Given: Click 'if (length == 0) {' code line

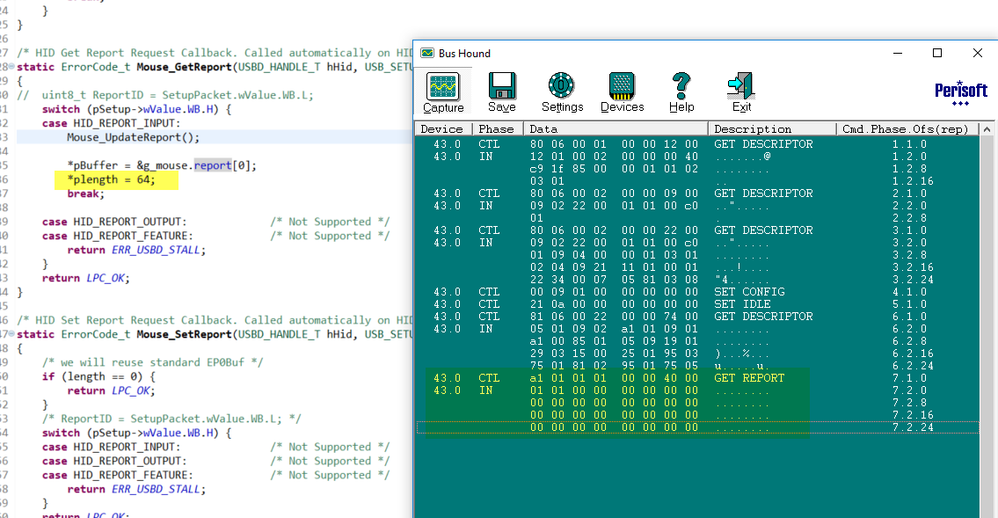Looking at the screenshot, I should pos(99,377).
